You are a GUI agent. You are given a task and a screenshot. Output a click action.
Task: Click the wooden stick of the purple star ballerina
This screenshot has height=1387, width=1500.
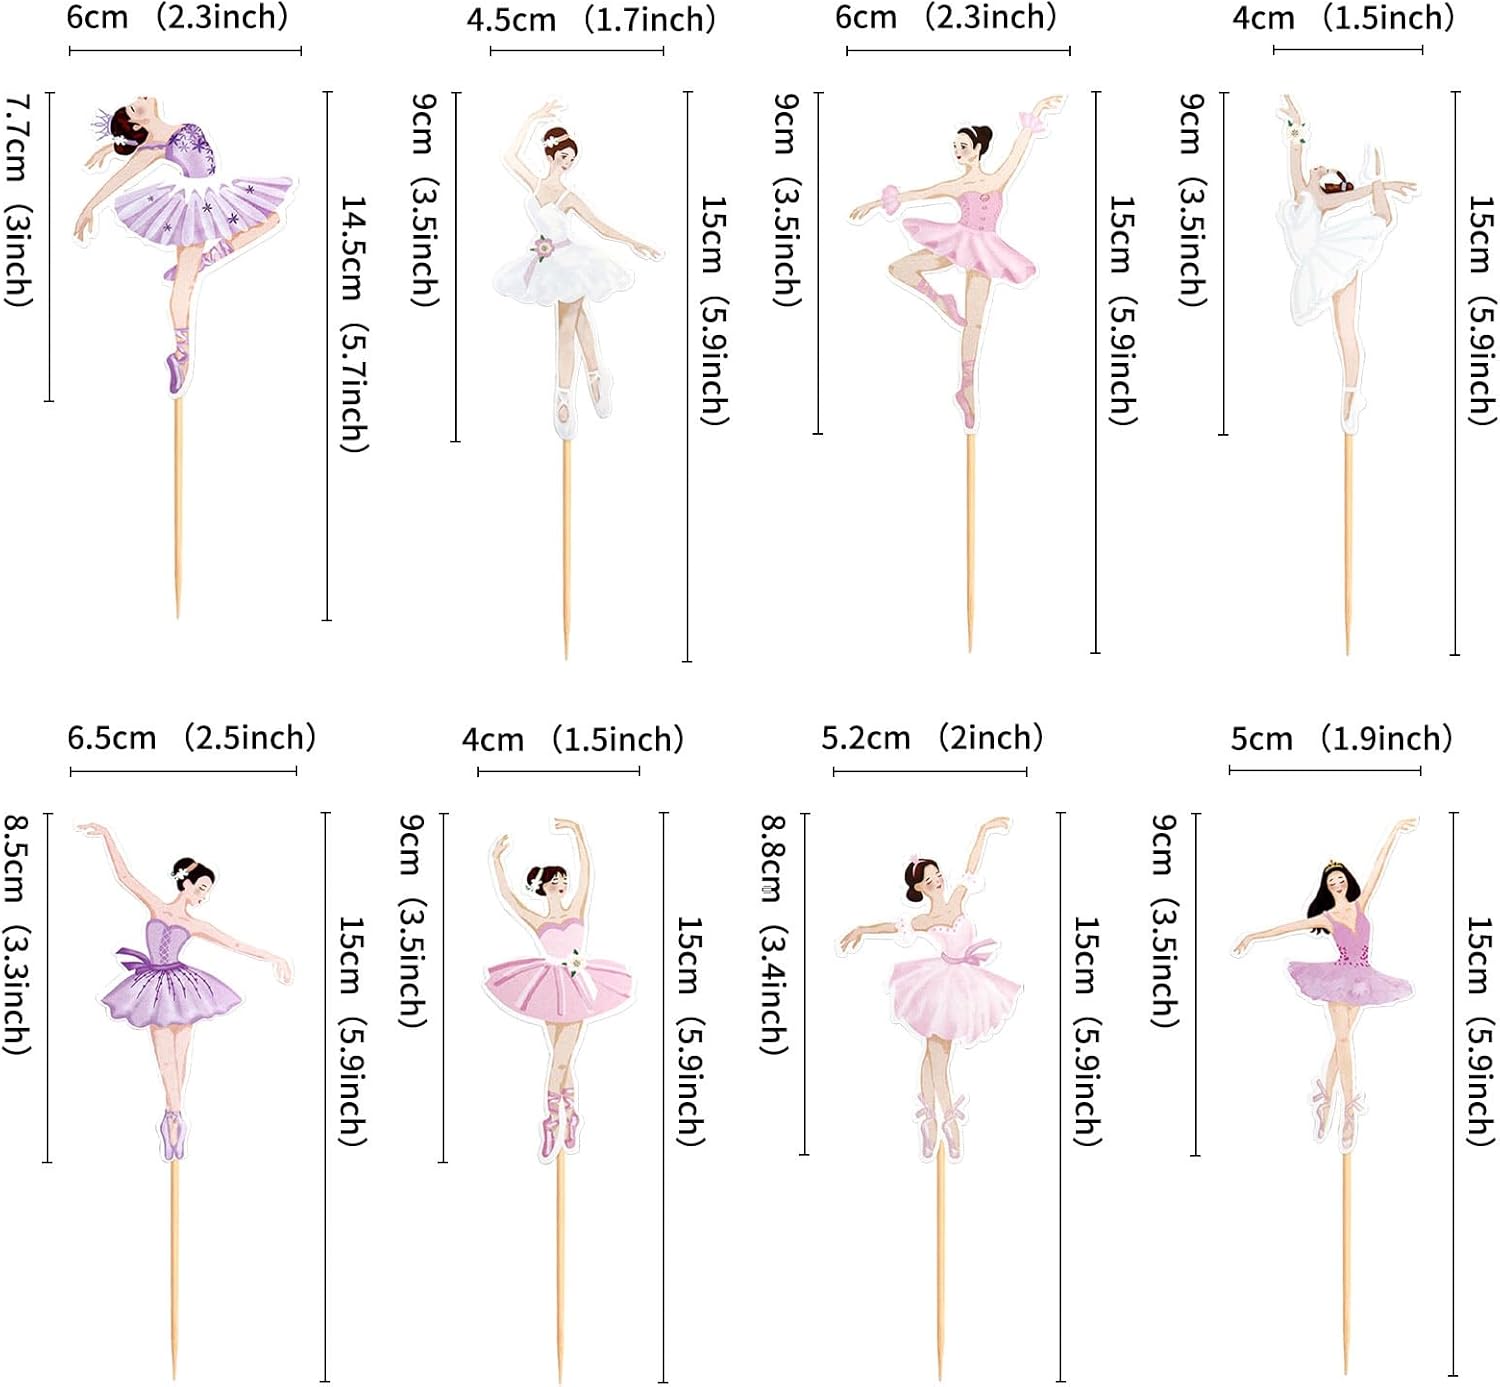[x=179, y=509]
